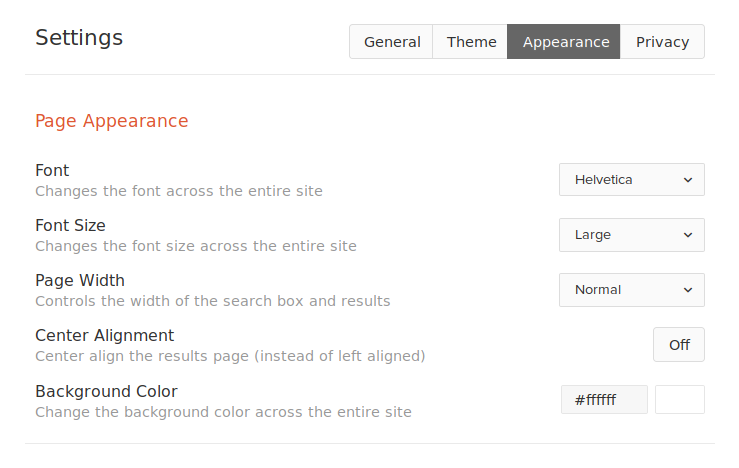Click the #ffffff hex color input field
Viewport: 739px width, 468px height.
604,400
